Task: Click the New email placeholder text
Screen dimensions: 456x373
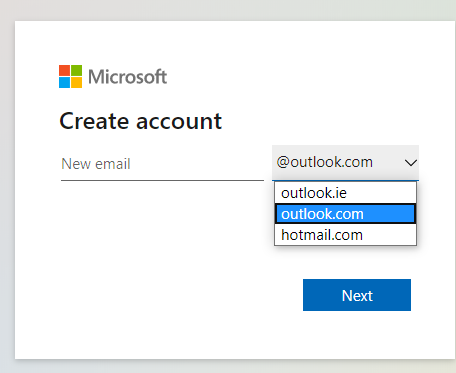Action: (96, 164)
